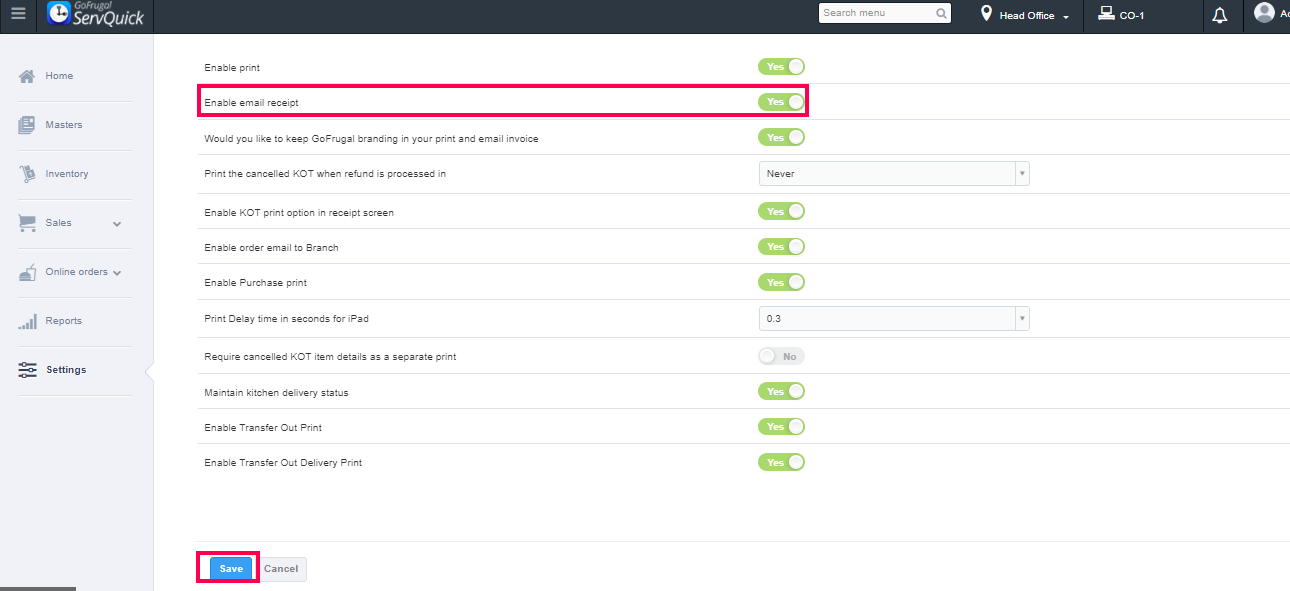Turn off Enable email receipt toggle

coord(781,102)
